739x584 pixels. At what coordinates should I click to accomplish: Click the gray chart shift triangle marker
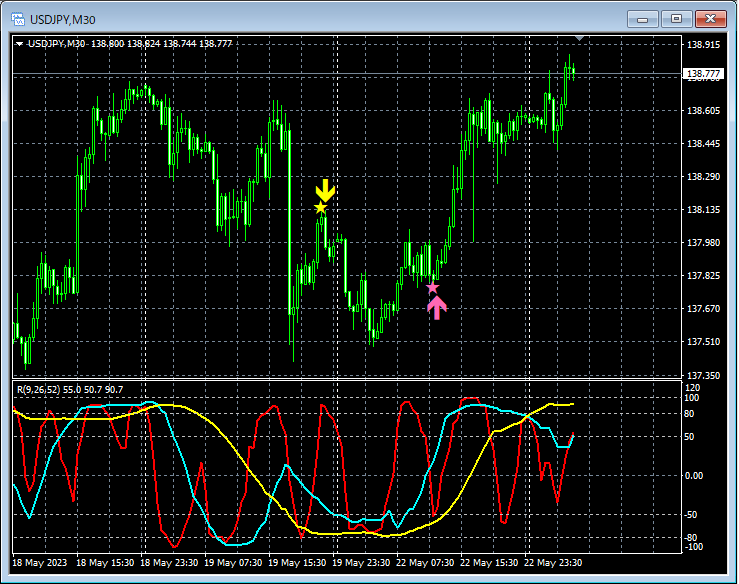coord(580,38)
